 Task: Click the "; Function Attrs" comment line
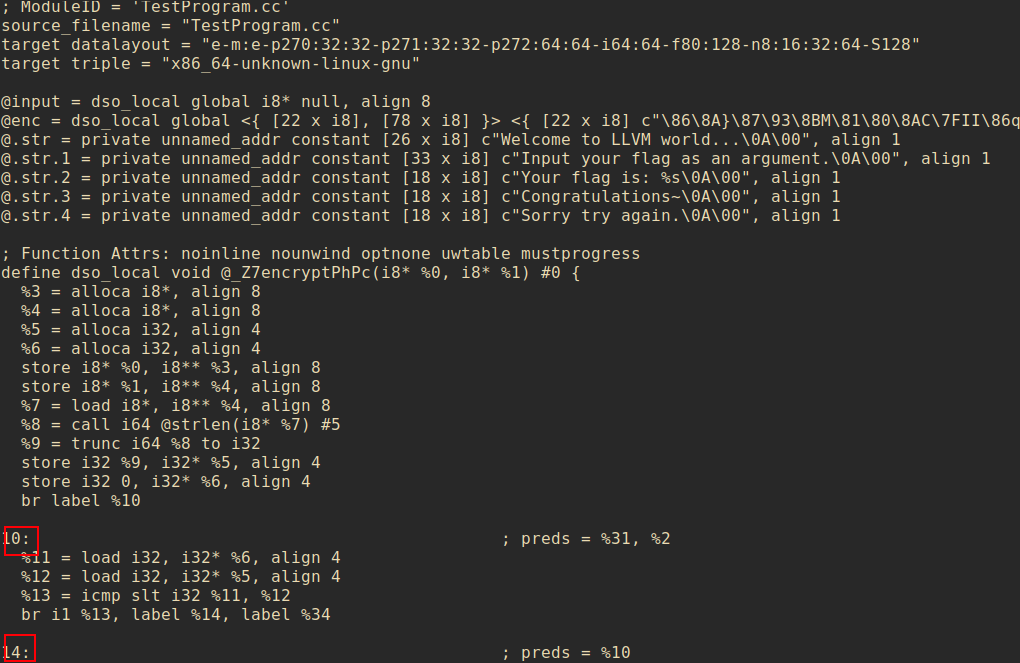320,254
